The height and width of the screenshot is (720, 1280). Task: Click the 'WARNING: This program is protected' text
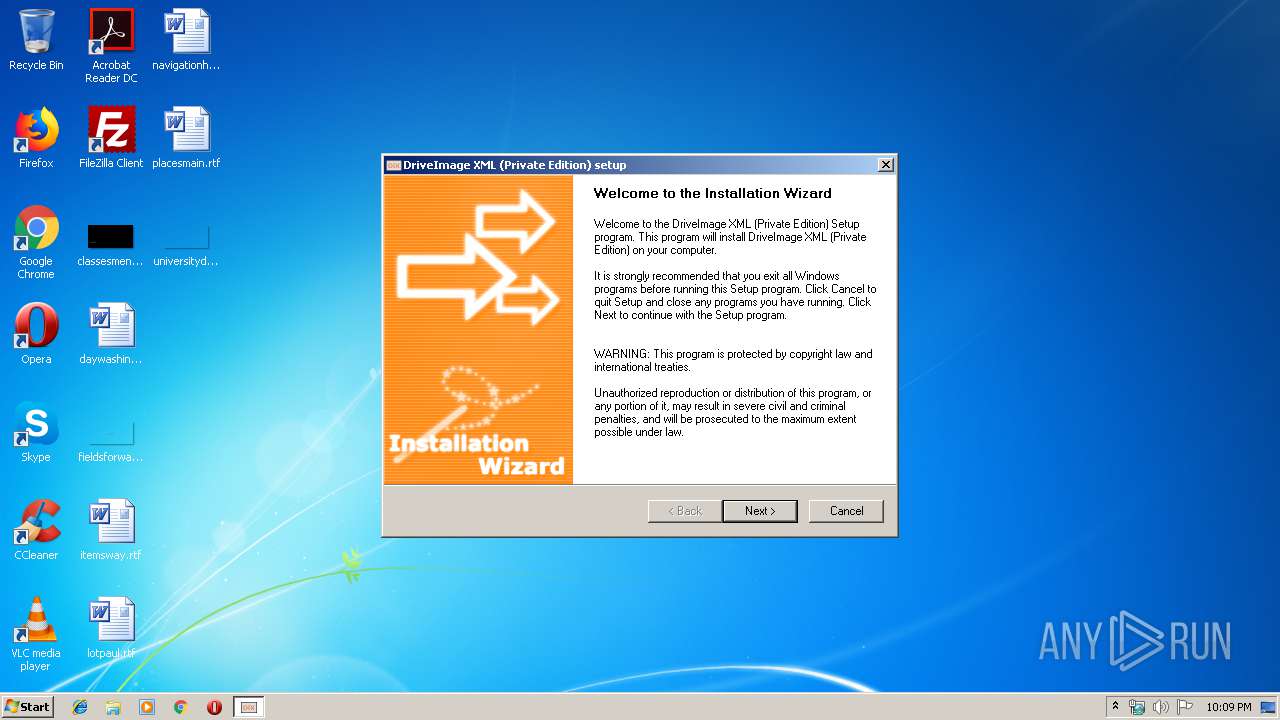(733, 360)
